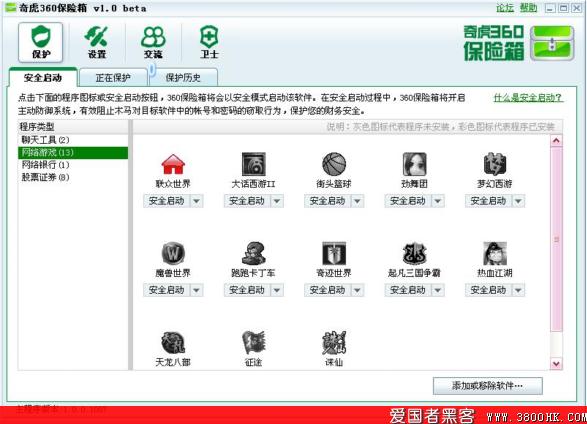Viewport: 587px width, 424px height.
Task: Open the 交流 community icon
Action: [x=153, y=42]
